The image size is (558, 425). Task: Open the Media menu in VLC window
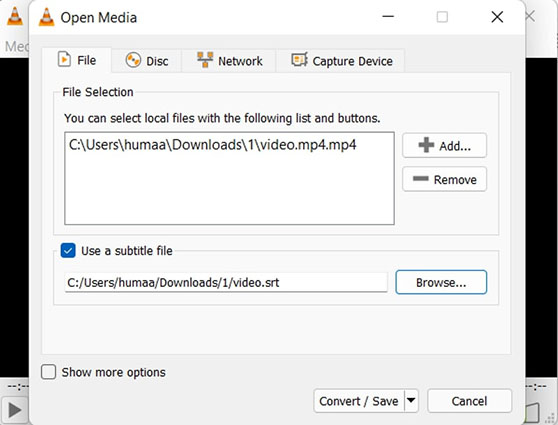(16, 47)
